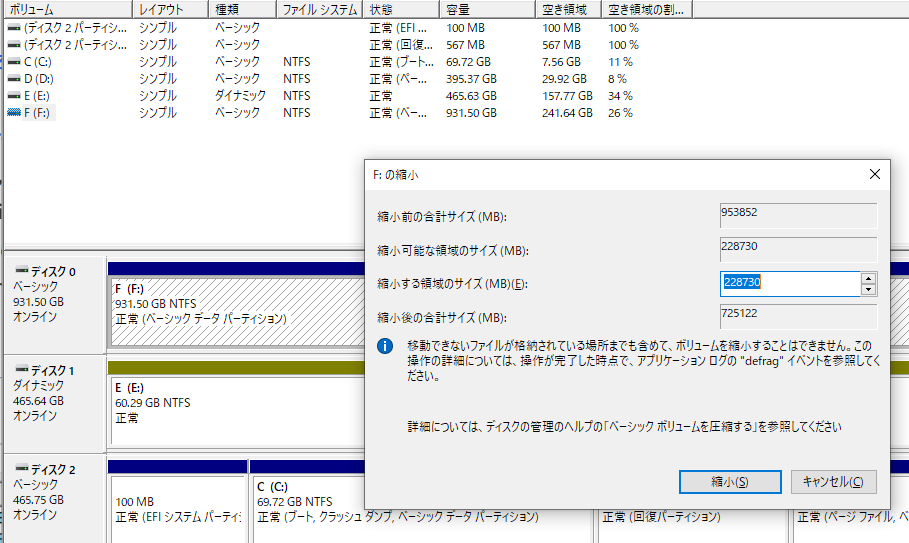Click the ダイナミック label under ディスク 1
The width and height of the screenshot is (909, 543).
click(x=38, y=385)
